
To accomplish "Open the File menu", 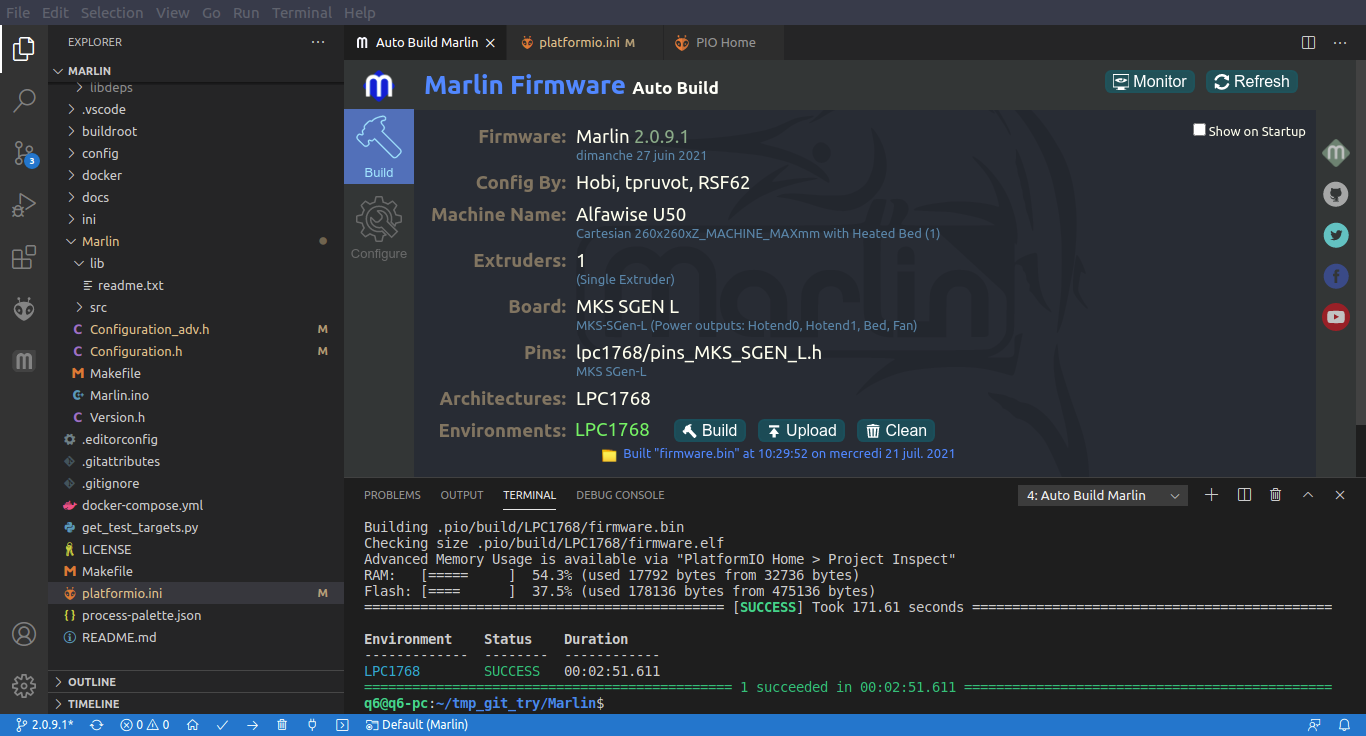I will [x=18, y=13].
